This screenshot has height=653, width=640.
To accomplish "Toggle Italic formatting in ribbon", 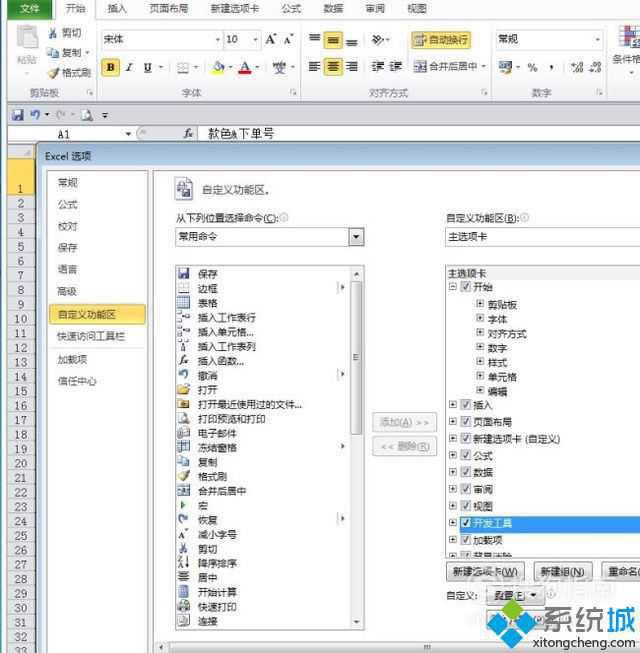I will pyautogui.click(x=129, y=67).
